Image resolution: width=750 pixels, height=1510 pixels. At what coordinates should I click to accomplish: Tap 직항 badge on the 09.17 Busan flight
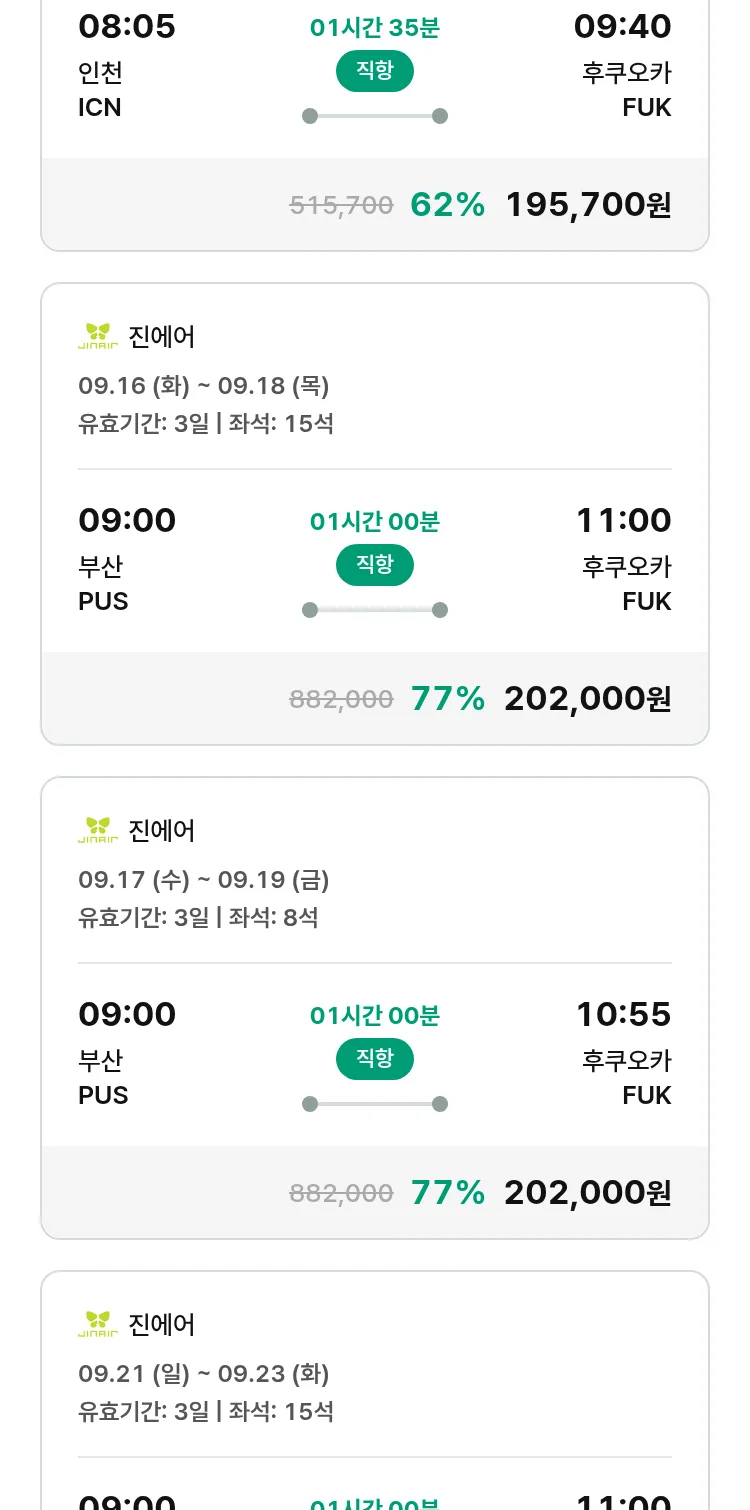(374, 1059)
